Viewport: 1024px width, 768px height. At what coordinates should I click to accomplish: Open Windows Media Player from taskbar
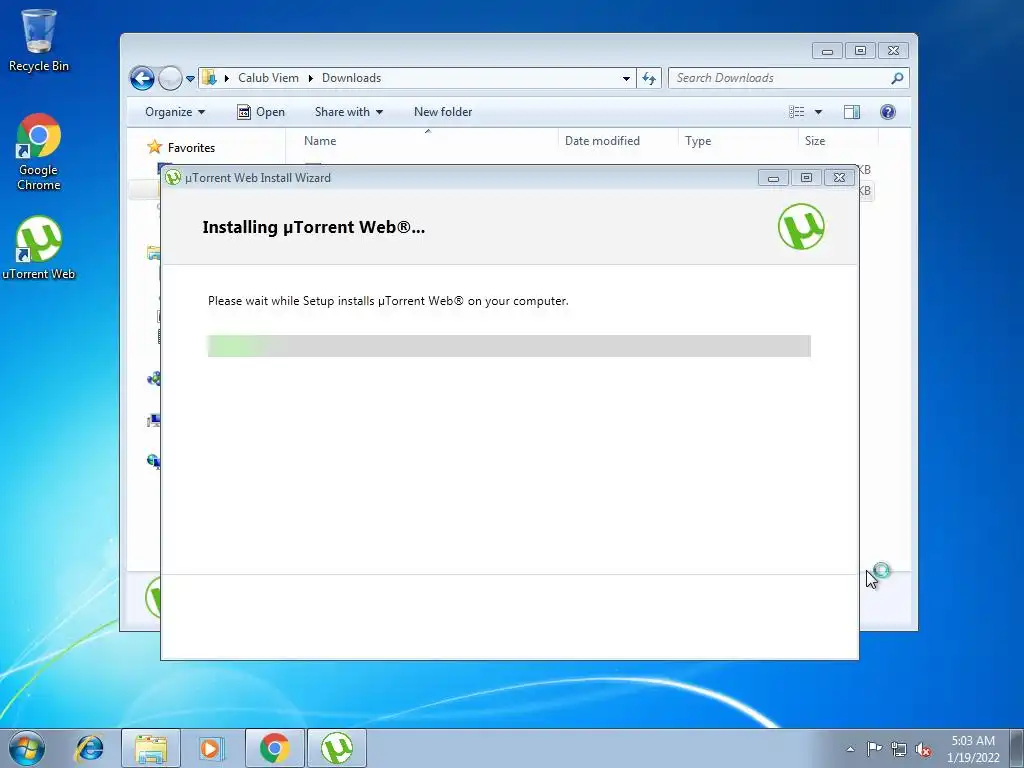[211, 748]
